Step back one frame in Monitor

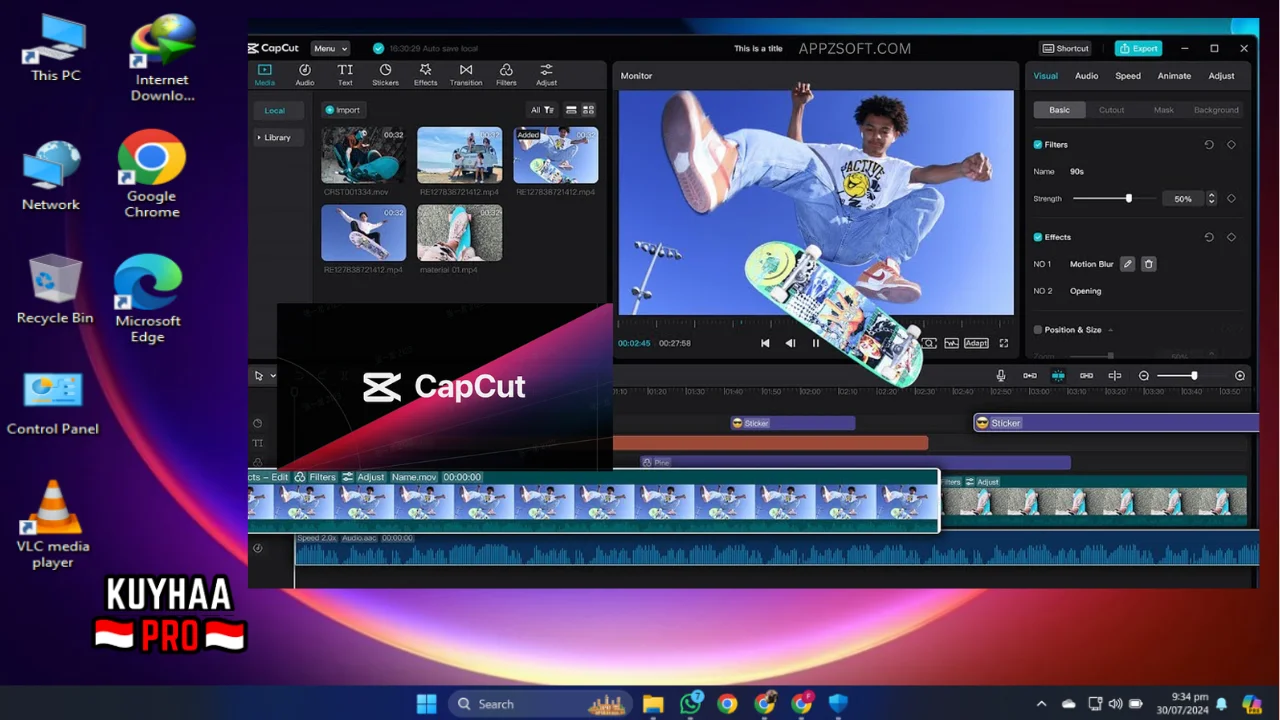pos(790,343)
